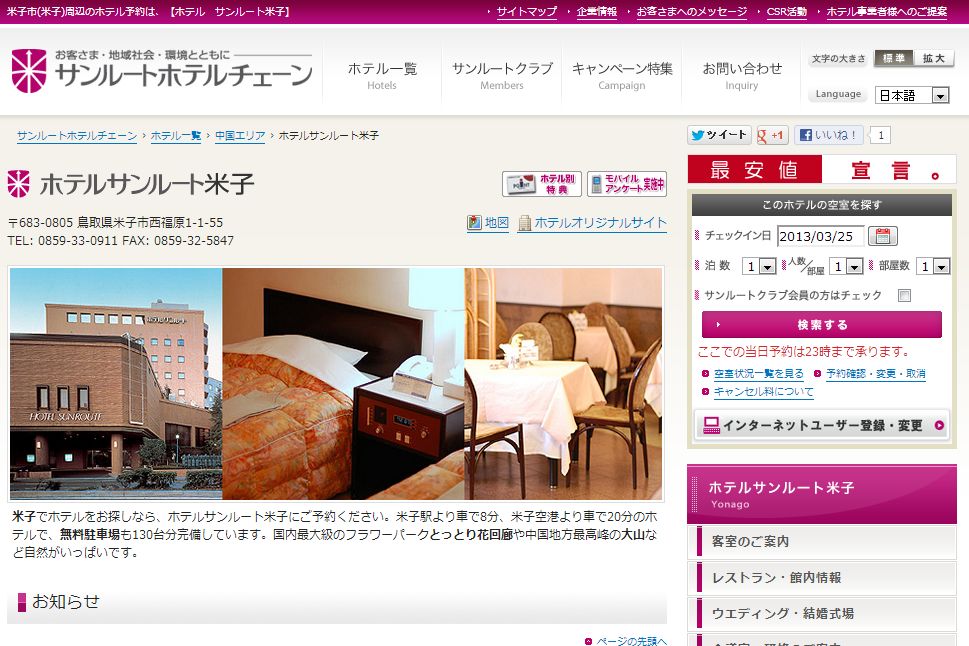Go to サンルートホテルチェーン breadcrumb
Screen dimensions: 969x646
coord(77,136)
